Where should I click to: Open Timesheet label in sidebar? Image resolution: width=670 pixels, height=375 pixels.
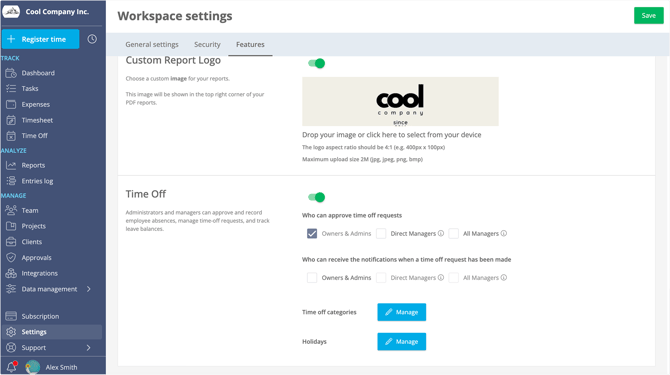(x=37, y=120)
